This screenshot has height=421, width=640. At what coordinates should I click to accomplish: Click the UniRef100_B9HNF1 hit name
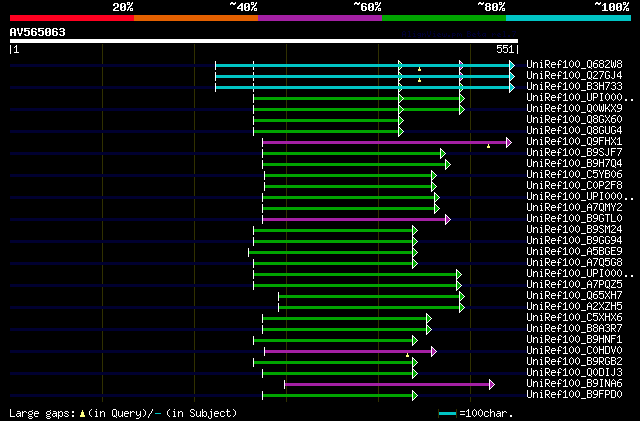click(x=574, y=340)
